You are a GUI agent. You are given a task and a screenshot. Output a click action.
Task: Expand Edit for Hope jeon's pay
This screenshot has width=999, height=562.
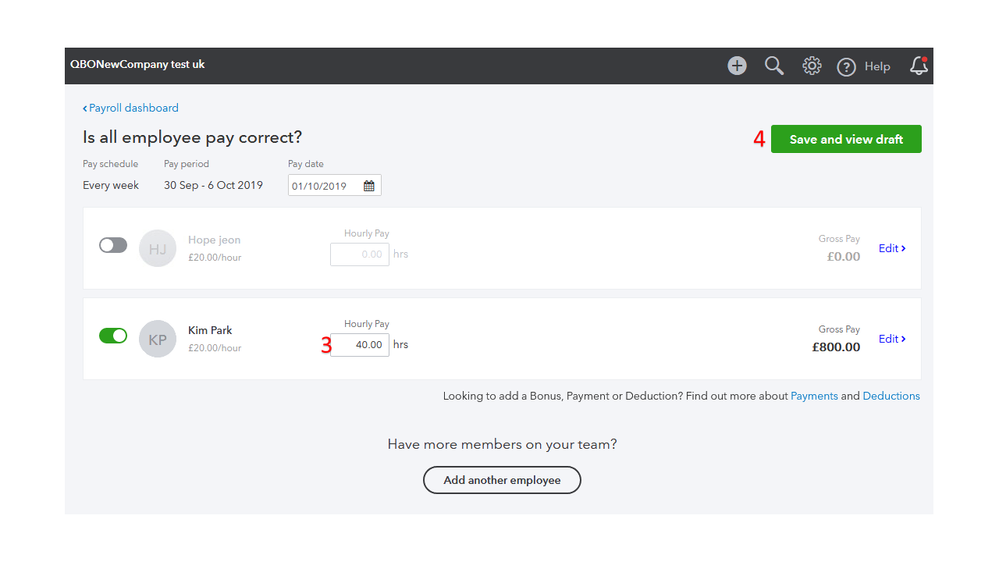pyautogui.click(x=892, y=248)
